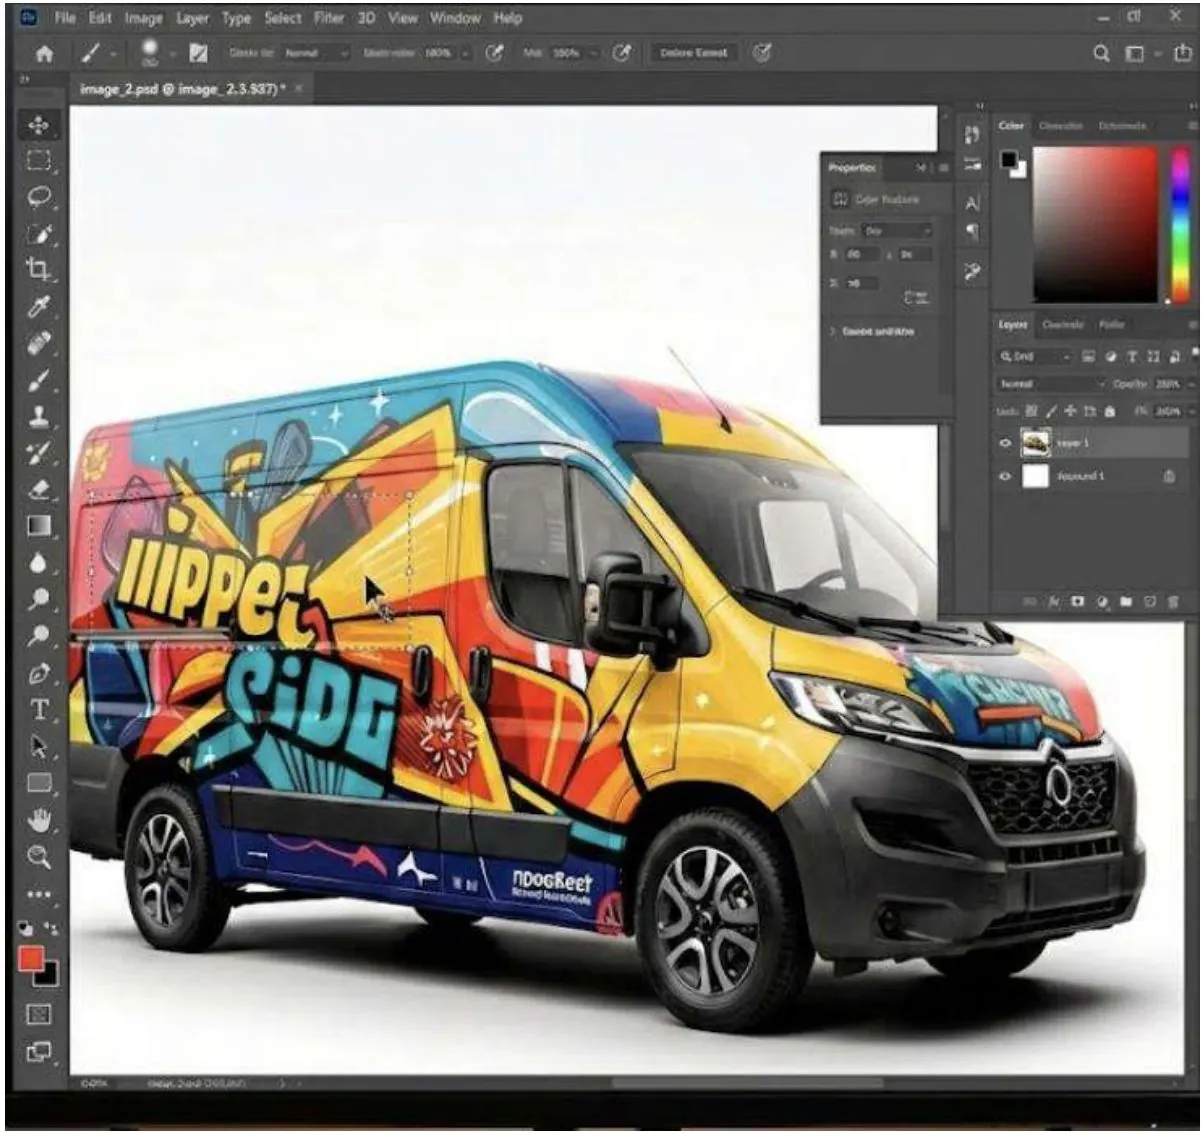The width and height of the screenshot is (1202, 1133).
Task: Open the brush Mode Normal dropdown
Action: point(316,54)
